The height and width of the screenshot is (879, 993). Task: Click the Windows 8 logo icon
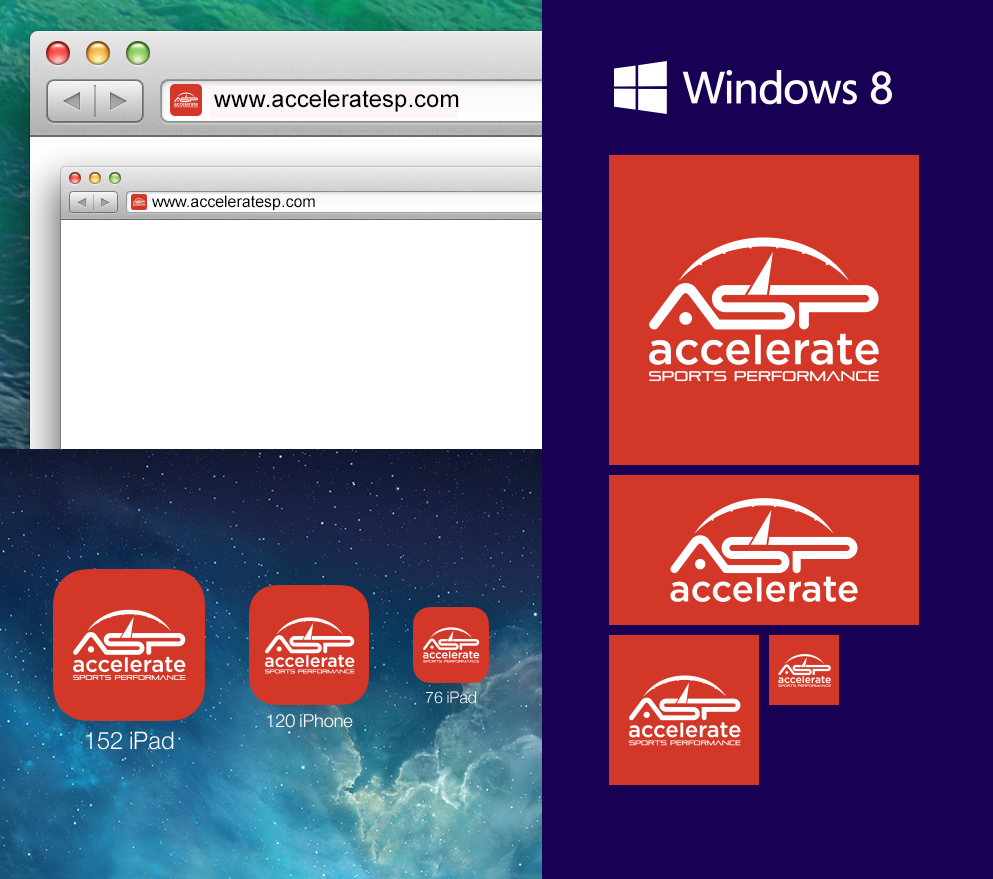pos(640,87)
